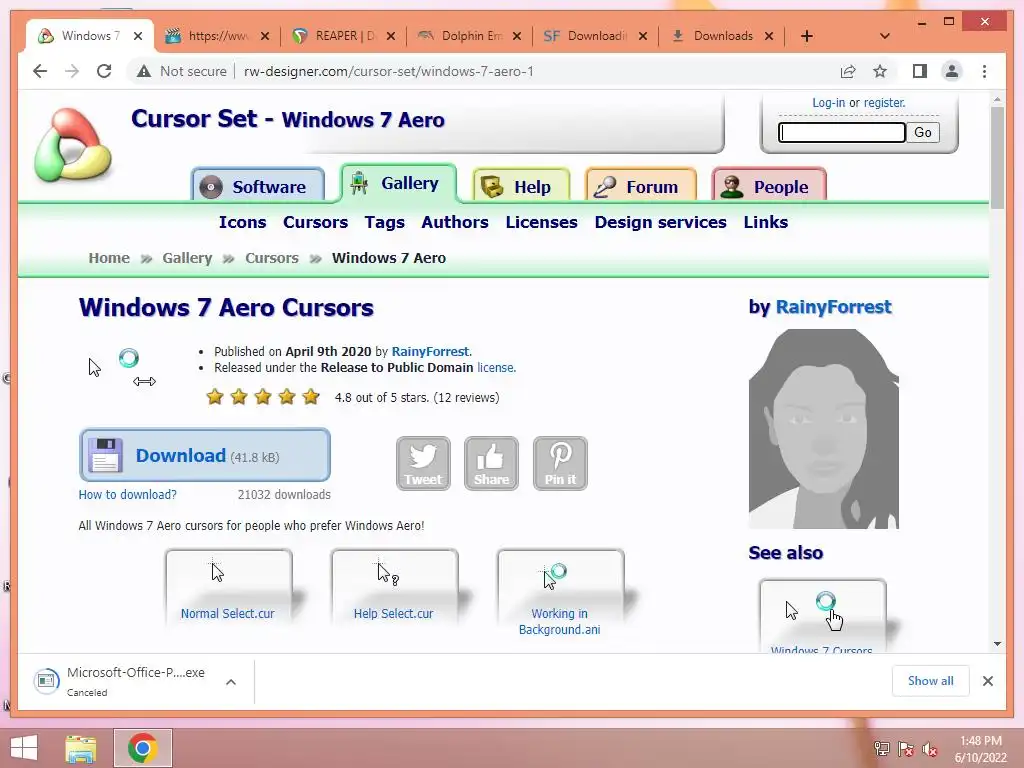The image size is (1024, 768).
Task: Close the Dolphin Emulator tab
Action: [517, 36]
